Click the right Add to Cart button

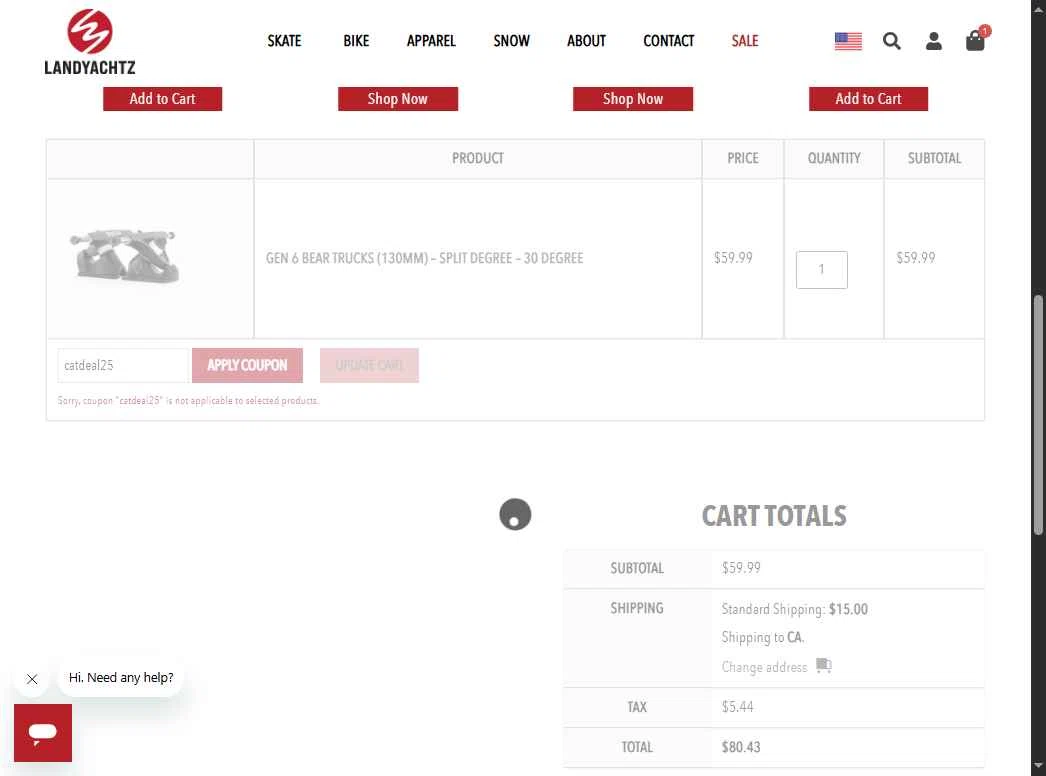(x=868, y=99)
